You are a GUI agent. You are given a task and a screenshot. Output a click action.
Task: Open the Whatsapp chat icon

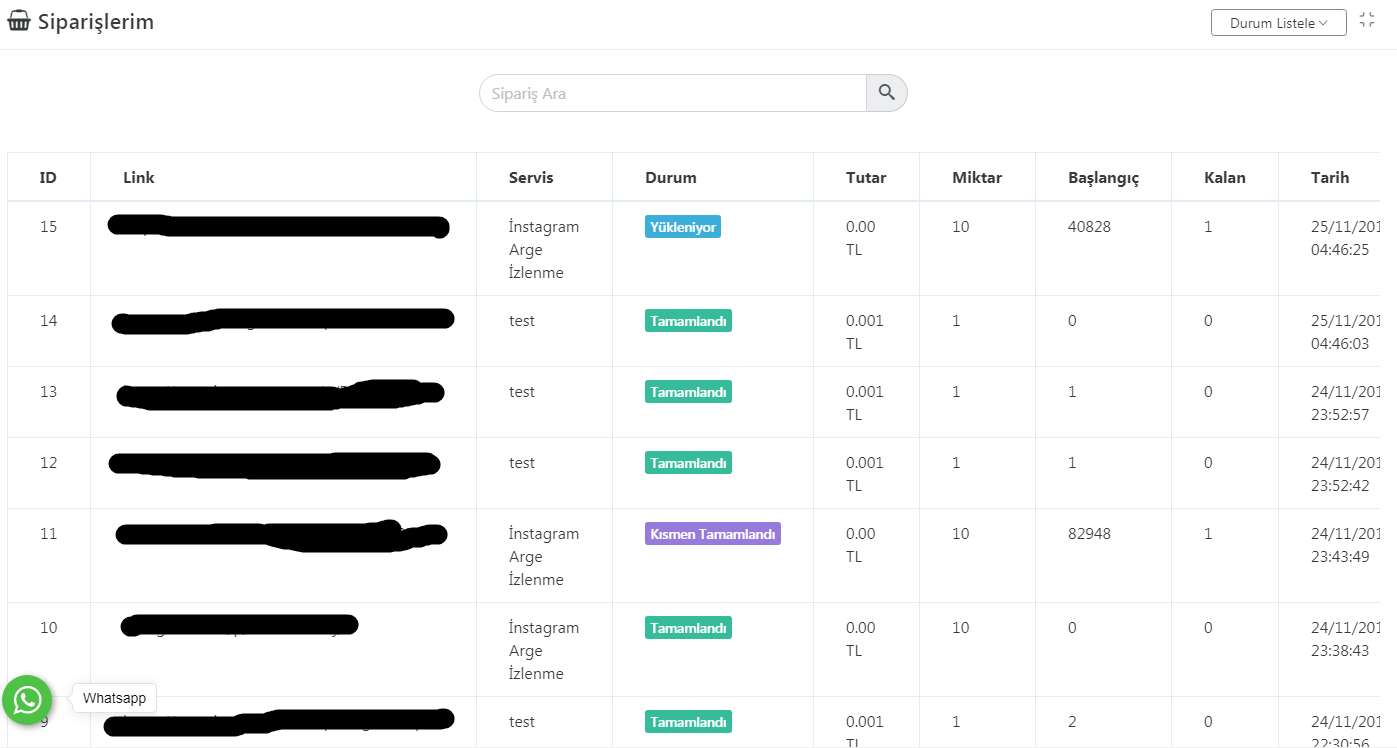click(x=27, y=699)
